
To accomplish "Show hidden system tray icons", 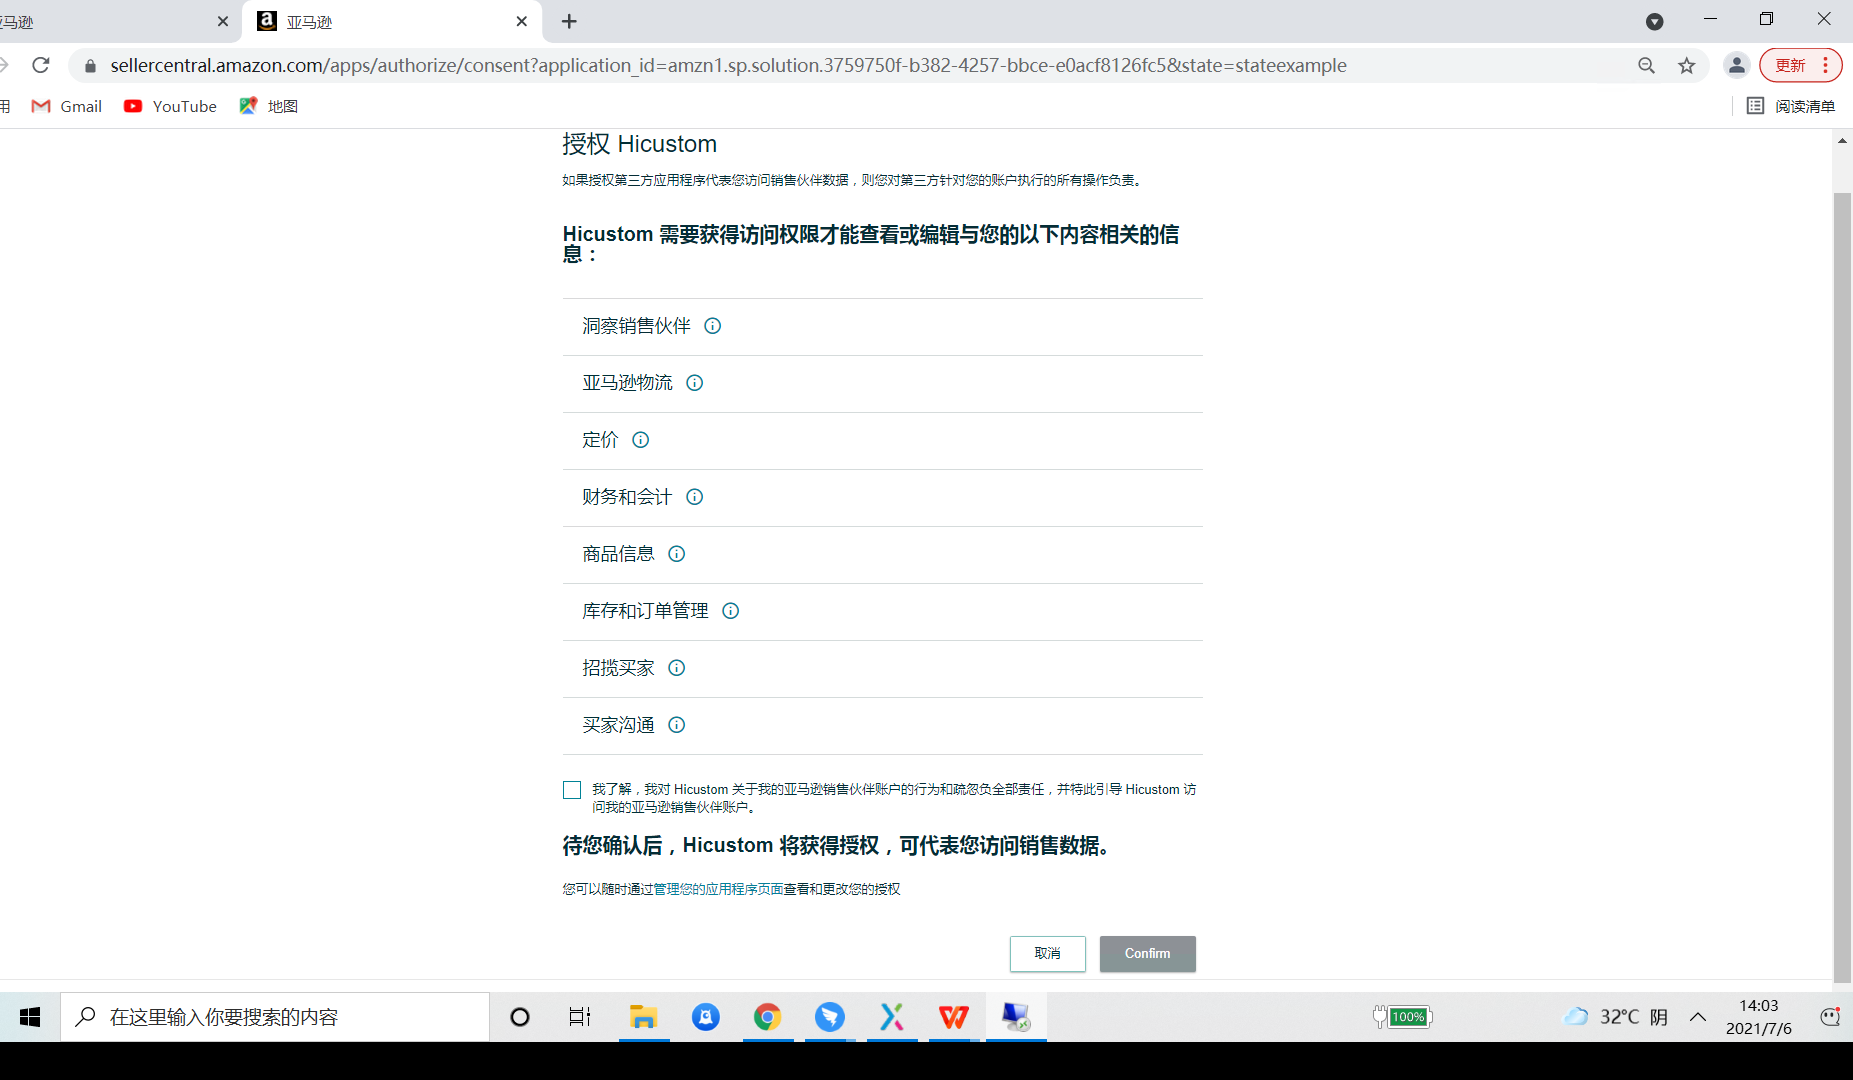I will coord(1697,1017).
